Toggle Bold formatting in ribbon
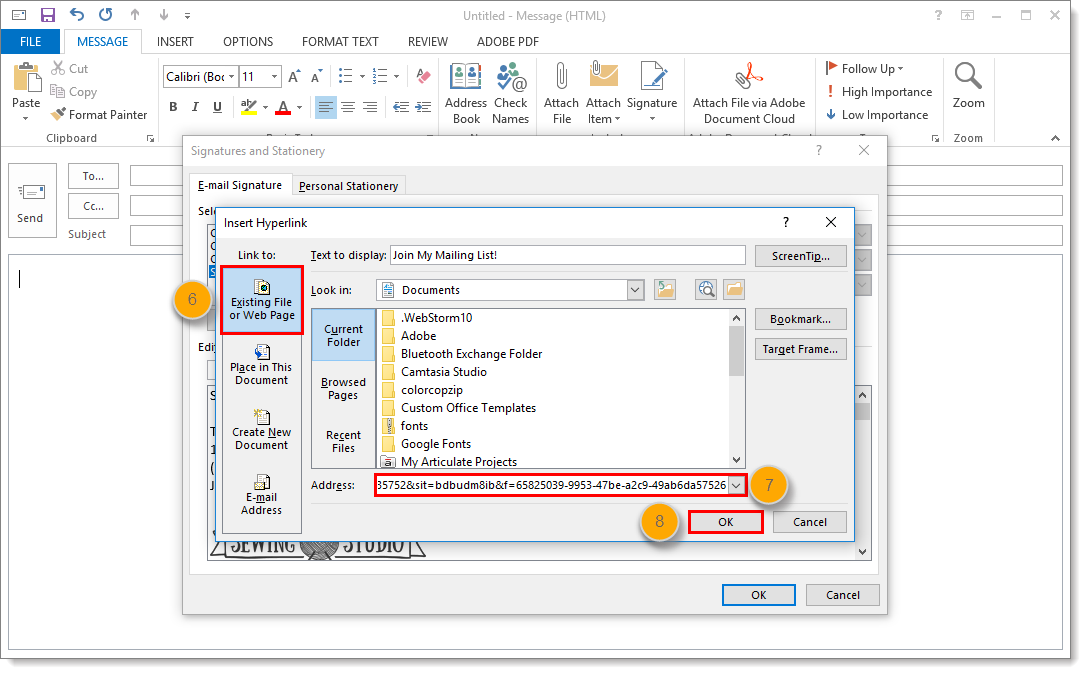 (x=173, y=107)
